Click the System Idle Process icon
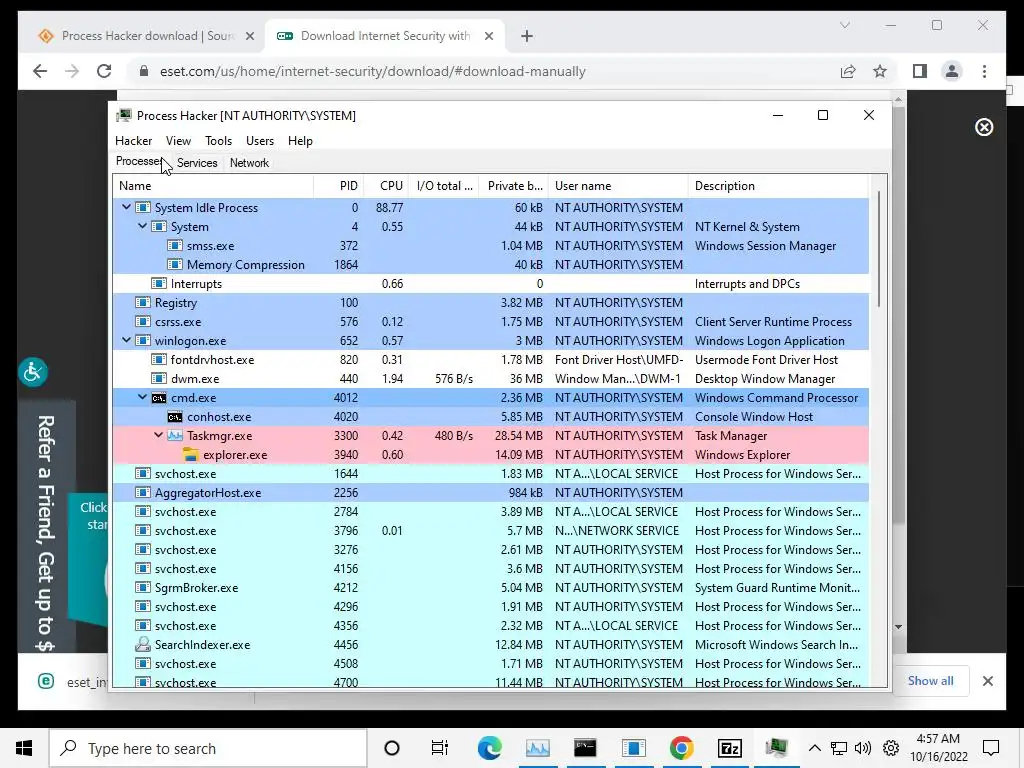1024x768 pixels. point(142,208)
